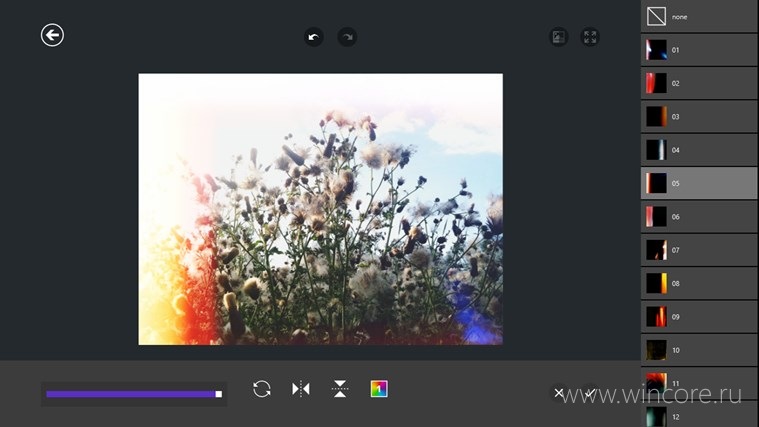Cancel the effect with the X
The image size is (759, 427).
pos(559,393)
